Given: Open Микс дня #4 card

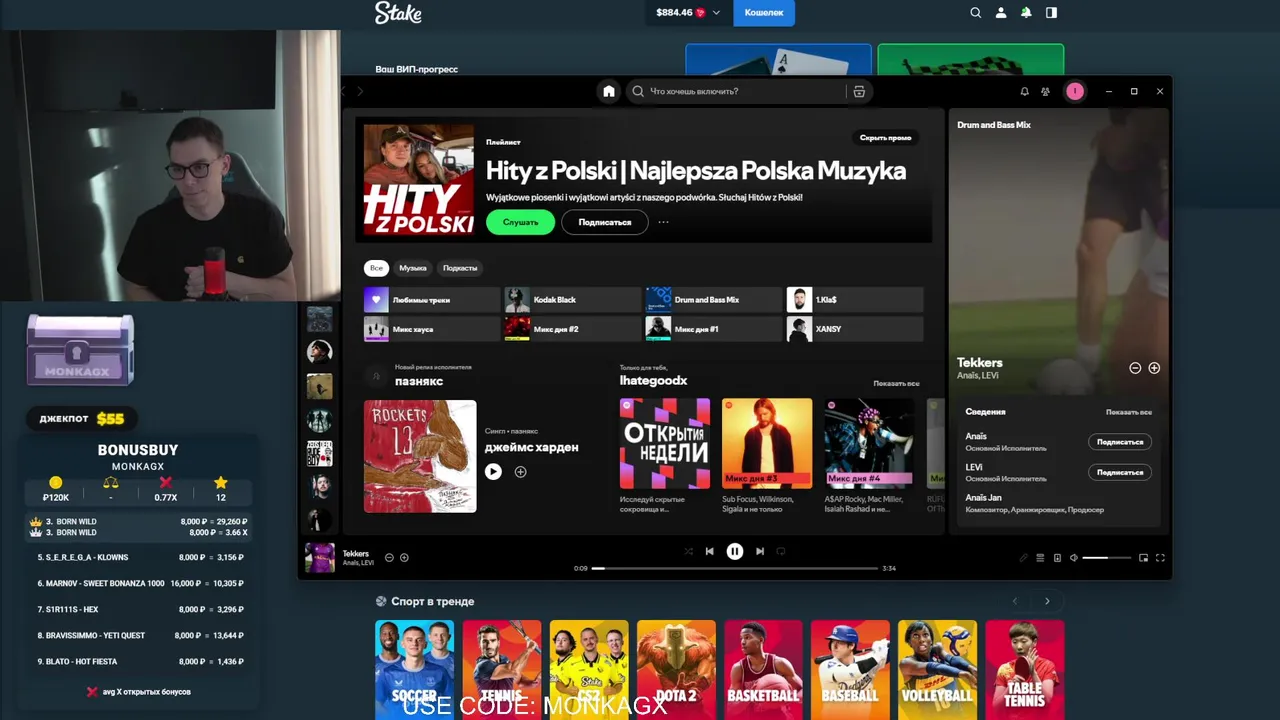Looking at the screenshot, I should tap(869, 455).
